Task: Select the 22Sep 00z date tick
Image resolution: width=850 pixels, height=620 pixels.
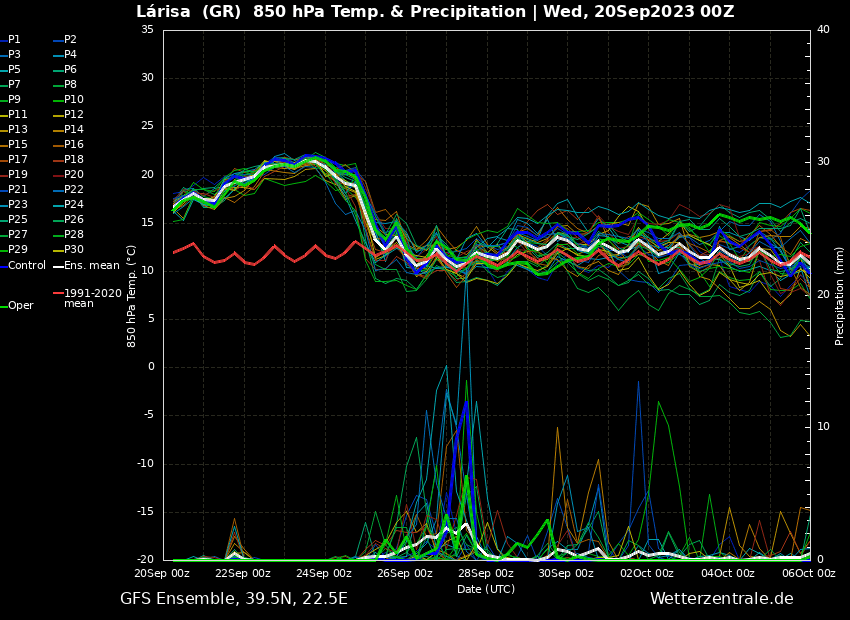Action: tap(243, 574)
